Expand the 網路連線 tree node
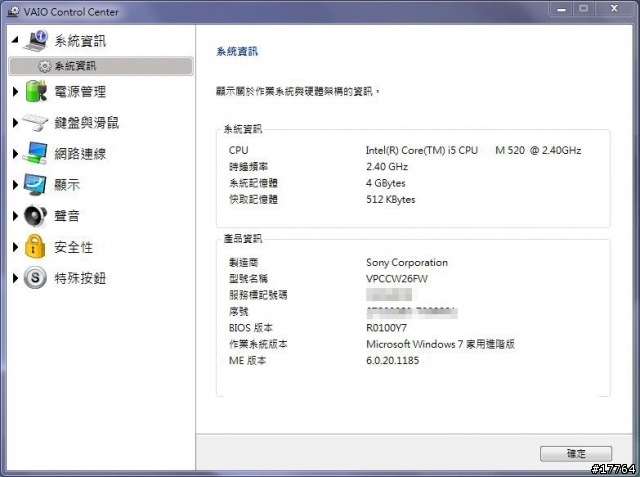The image size is (640, 477). (16, 154)
